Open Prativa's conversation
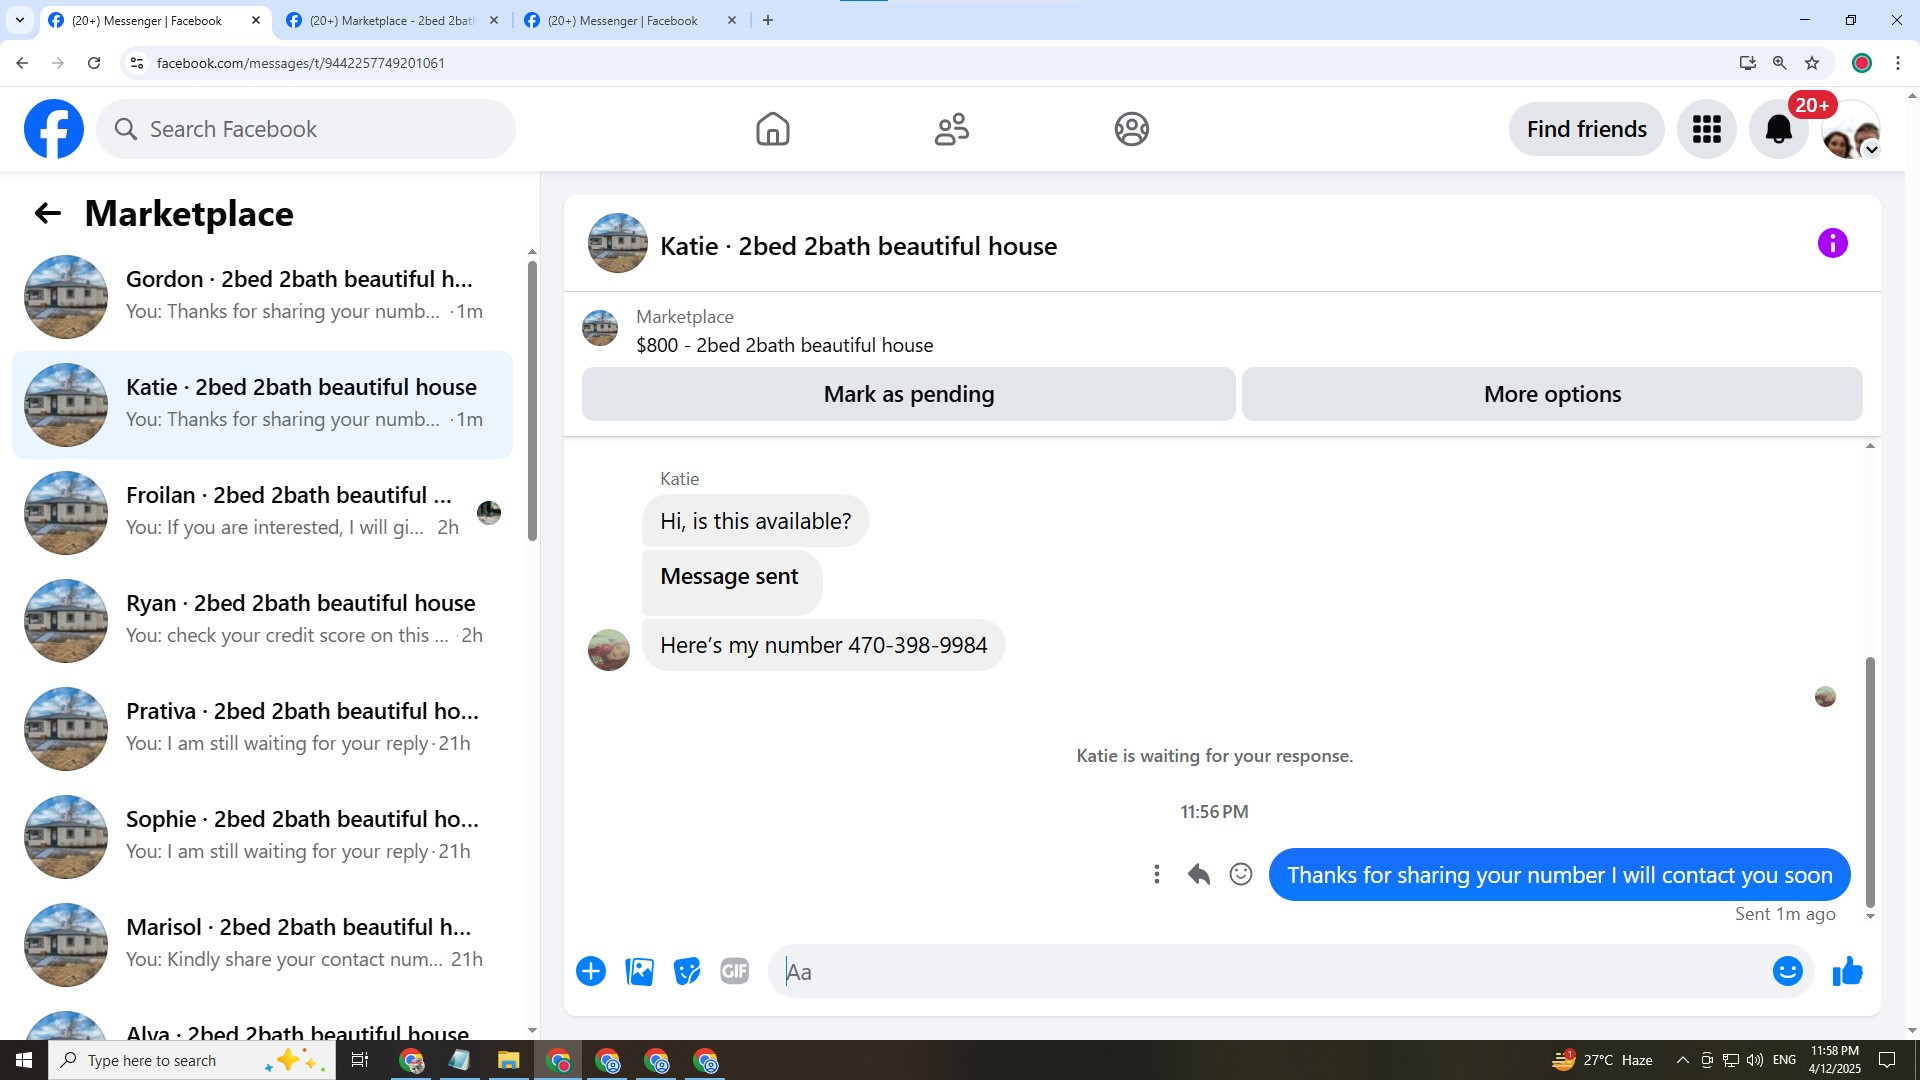This screenshot has width=1920, height=1080. pyautogui.click(x=262, y=728)
